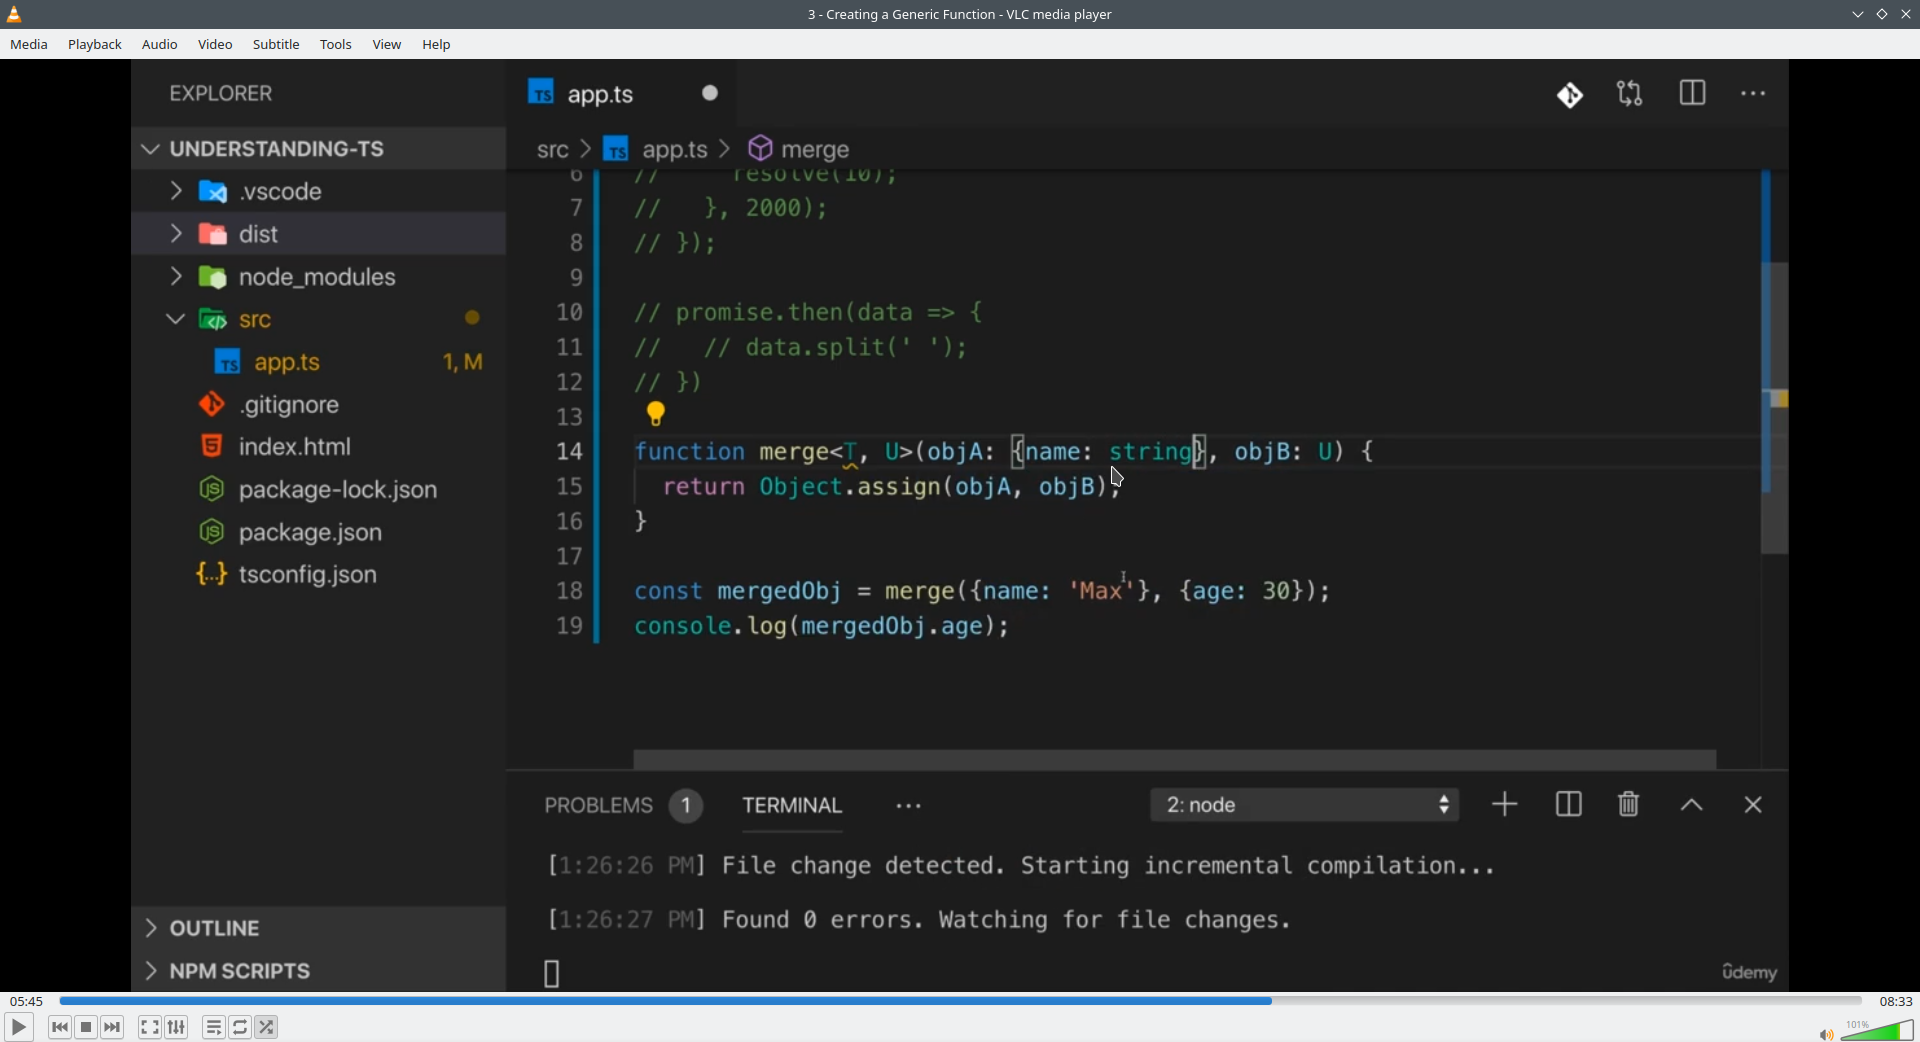Click the EXPLORER panel title
The image size is (1920, 1042).
[x=220, y=94]
